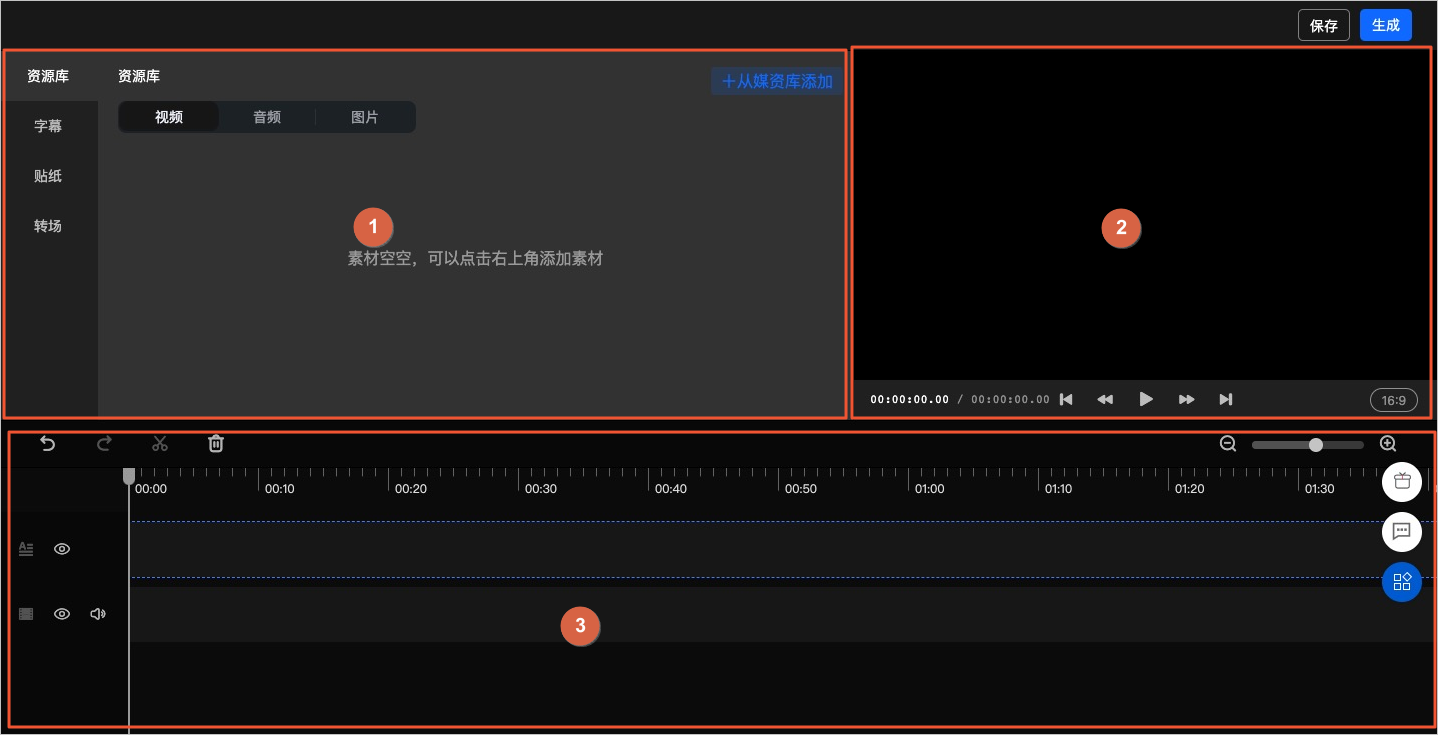Switch to the 图片 tab
The width and height of the screenshot is (1438, 735).
(x=365, y=117)
